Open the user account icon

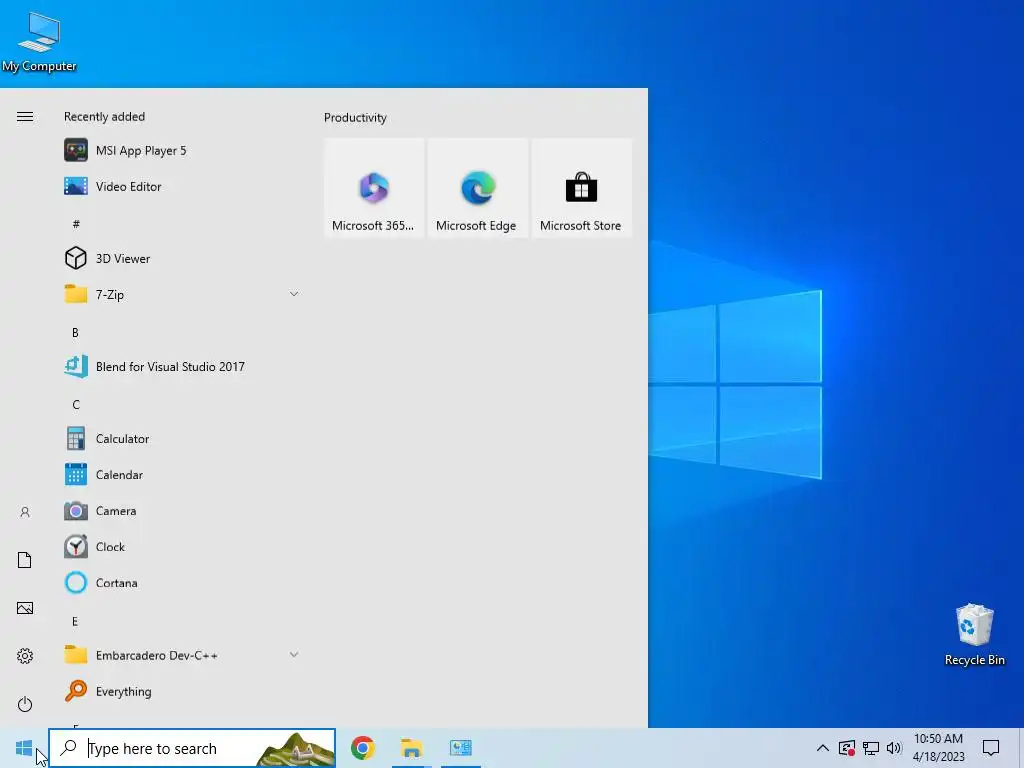pos(25,512)
